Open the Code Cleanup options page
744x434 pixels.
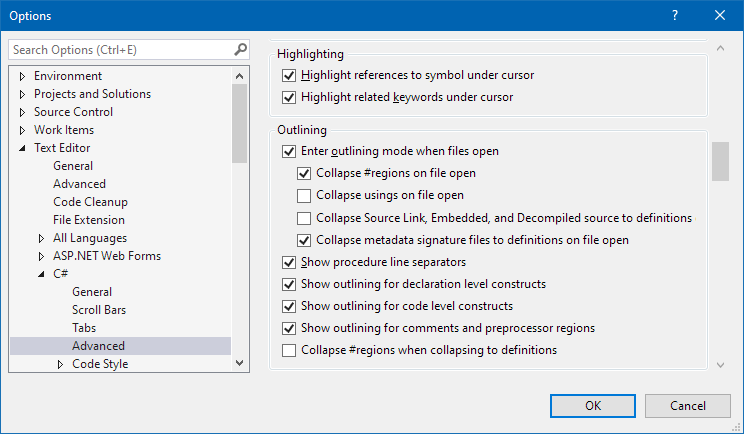[x=90, y=202]
